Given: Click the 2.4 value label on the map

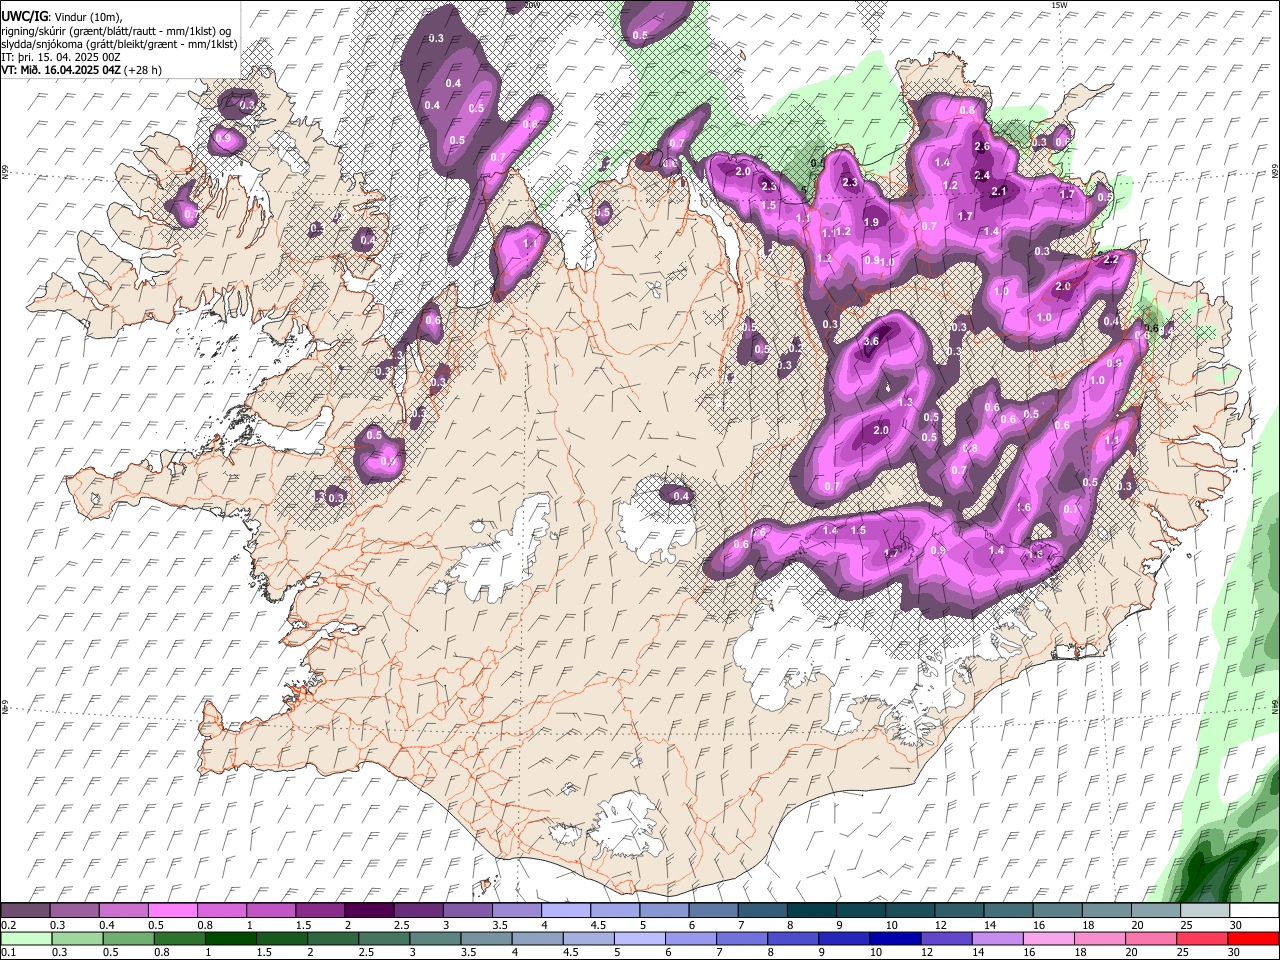Looking at the screenshot, I should [x=982, y=175].
